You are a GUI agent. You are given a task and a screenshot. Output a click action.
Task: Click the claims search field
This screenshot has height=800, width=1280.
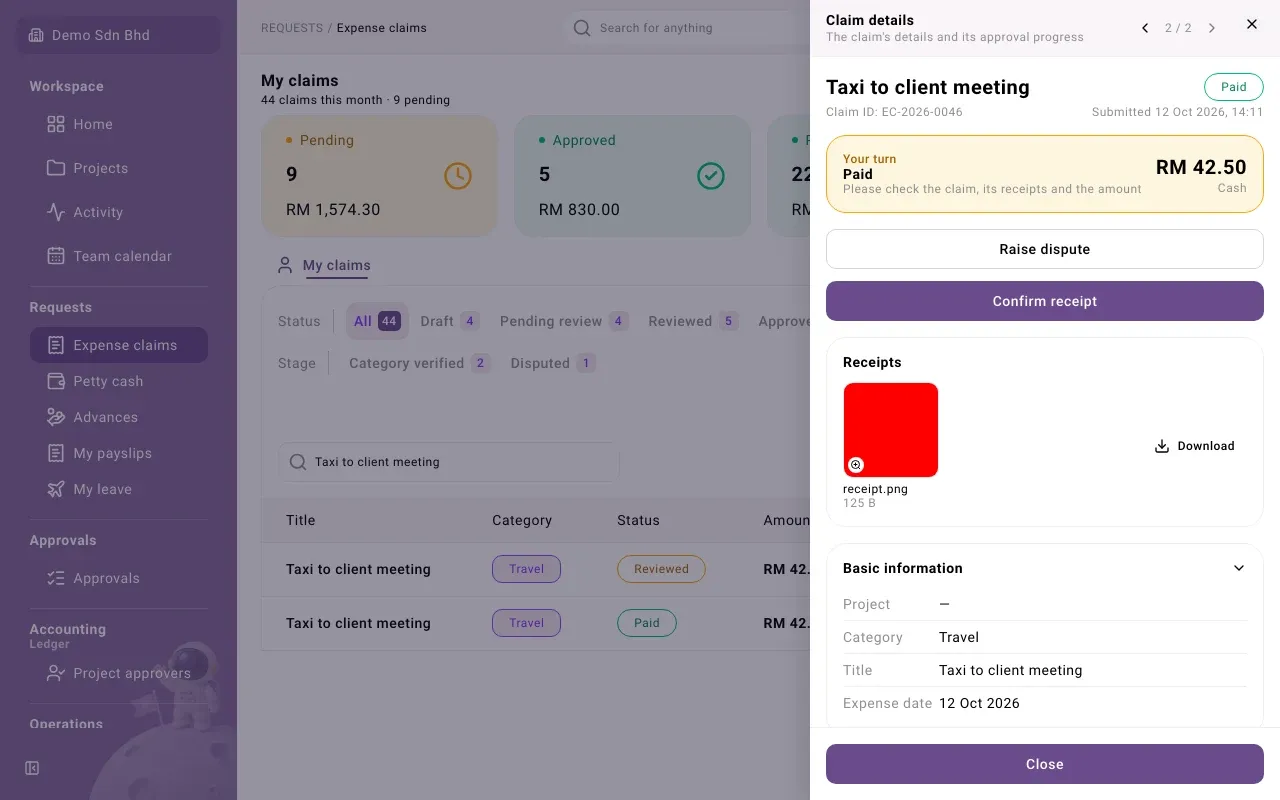pyautogui.click(x=449, y=462)
